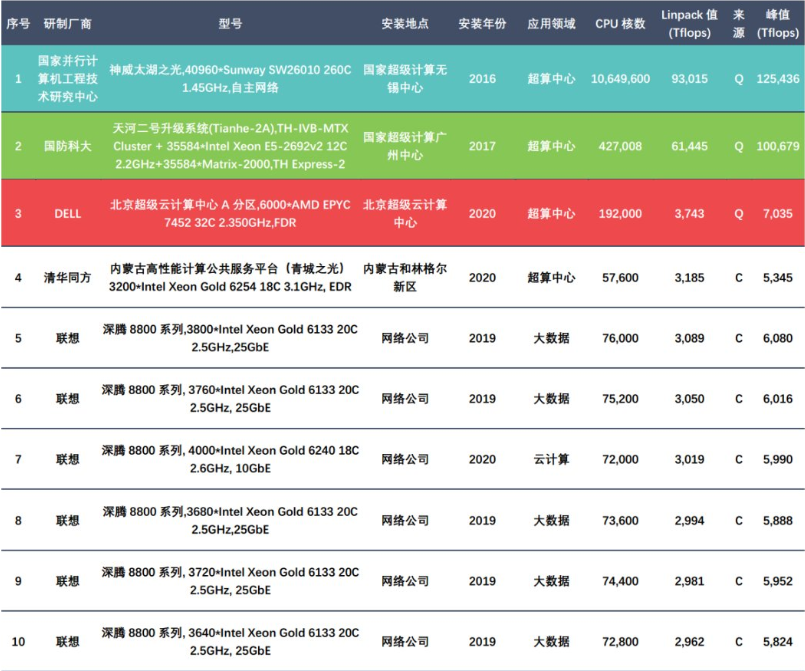Click the peak value 125,436

pyautogui.click(x=777, y=79)
